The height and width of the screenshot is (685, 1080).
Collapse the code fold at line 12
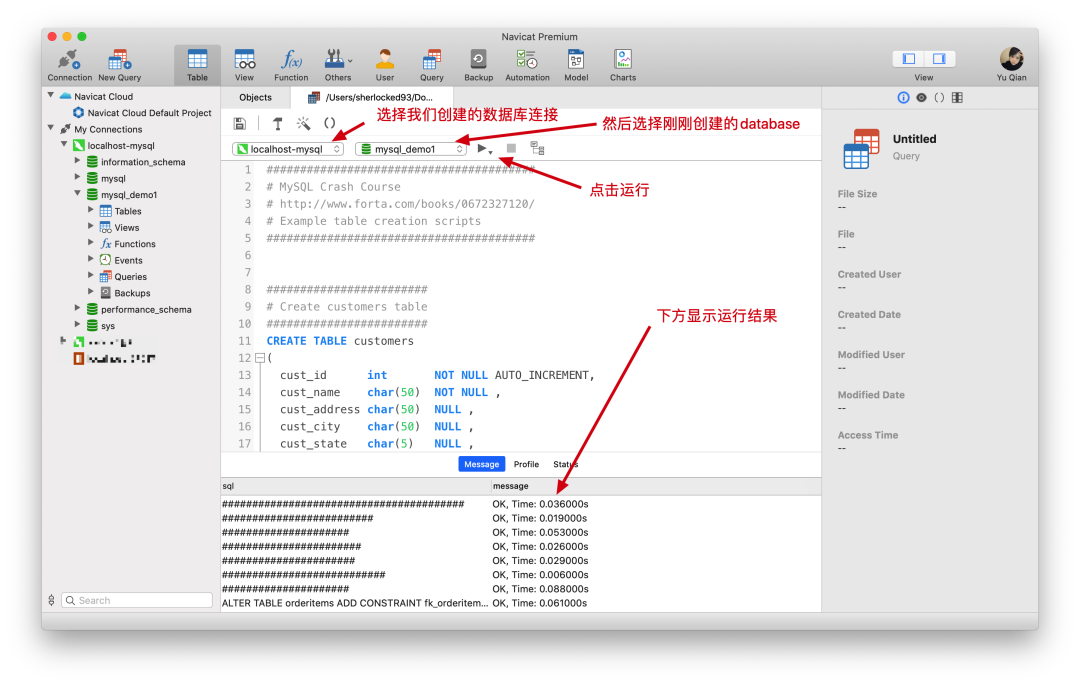[260, 358]
